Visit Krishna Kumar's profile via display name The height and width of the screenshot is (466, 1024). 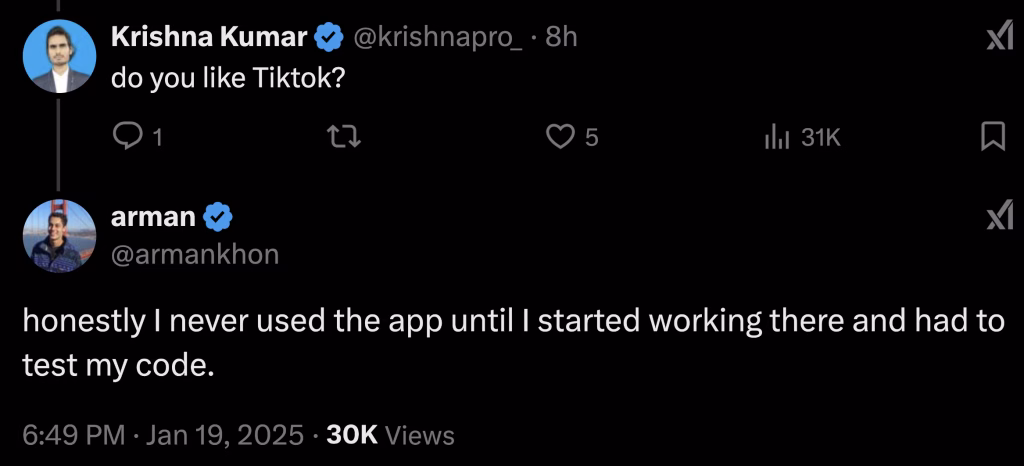(x=209, y=38)
